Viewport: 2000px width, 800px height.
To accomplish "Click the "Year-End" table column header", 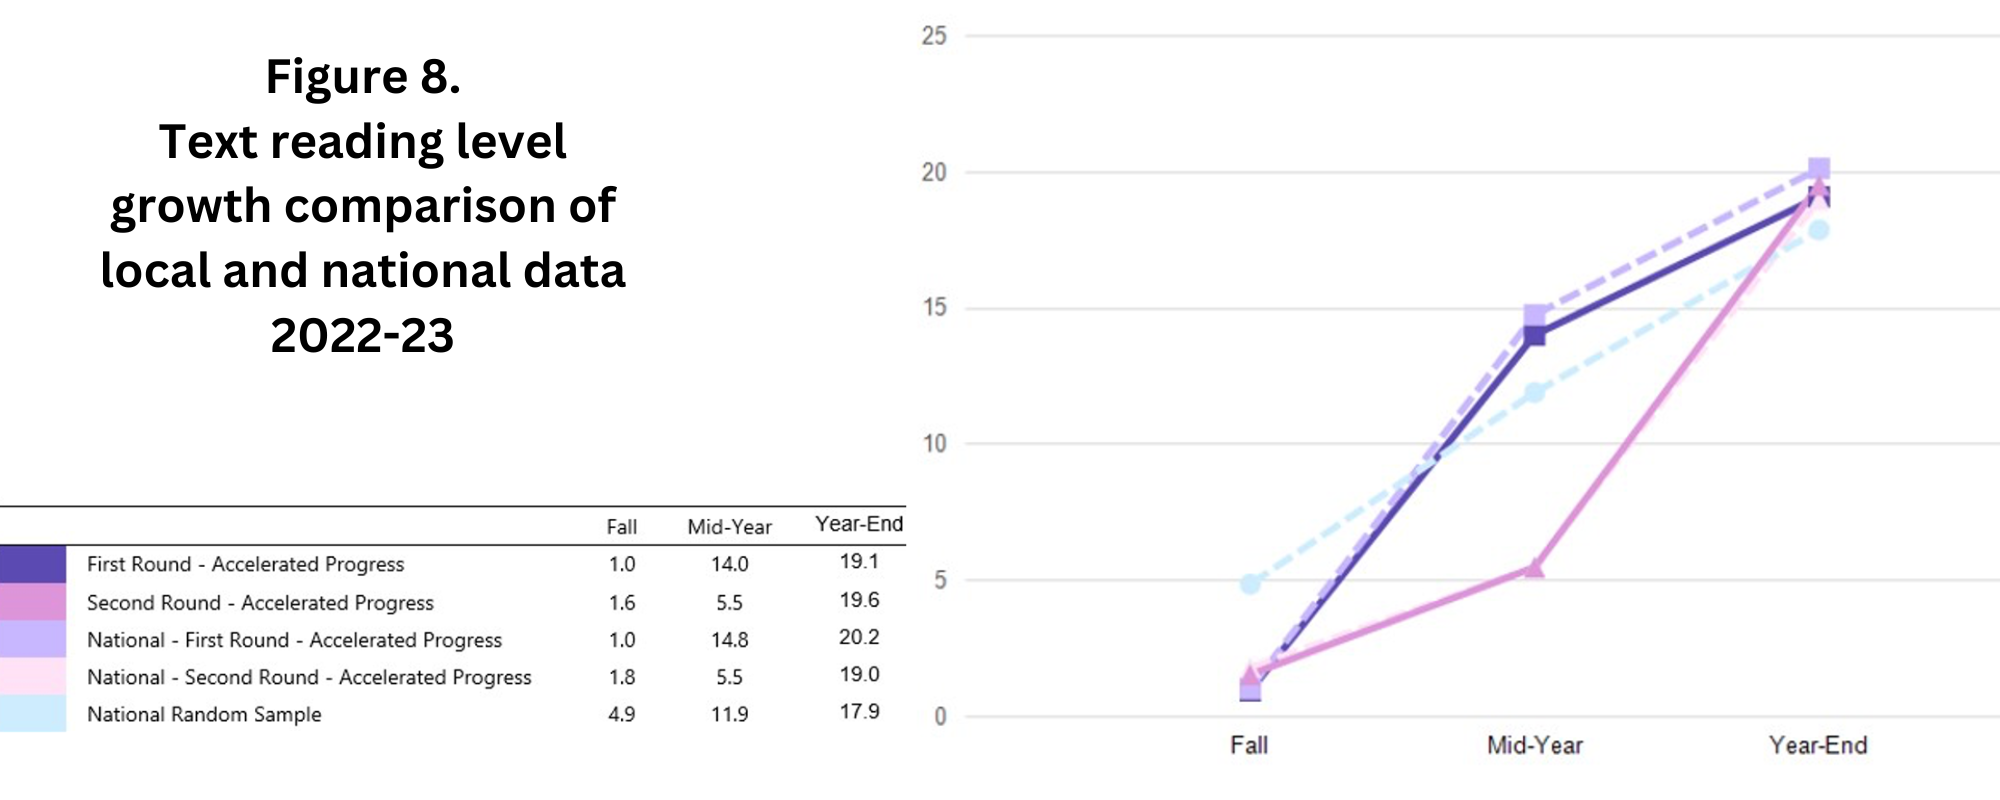I will click(858, 524).
